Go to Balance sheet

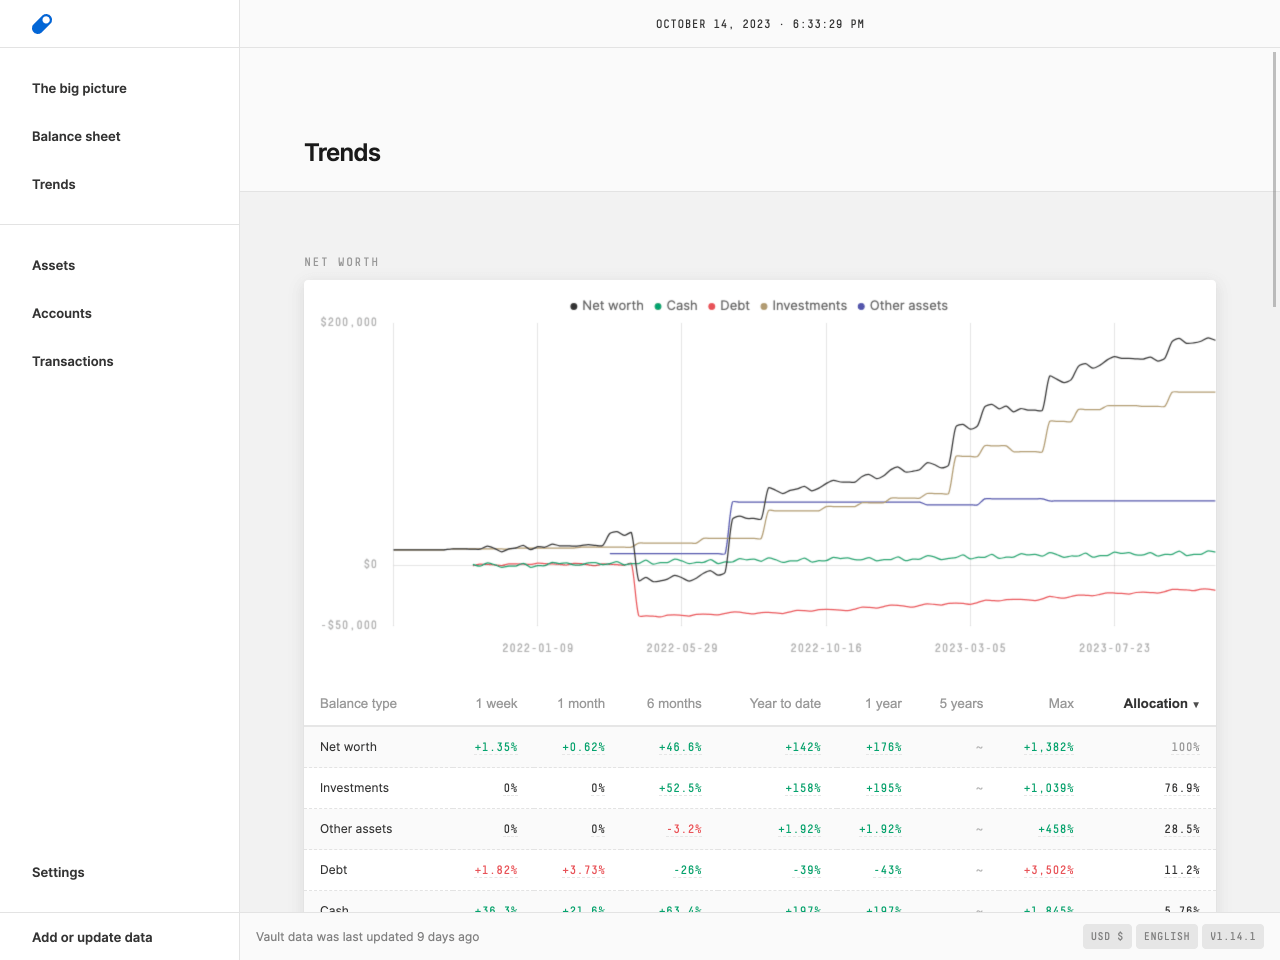76,136
